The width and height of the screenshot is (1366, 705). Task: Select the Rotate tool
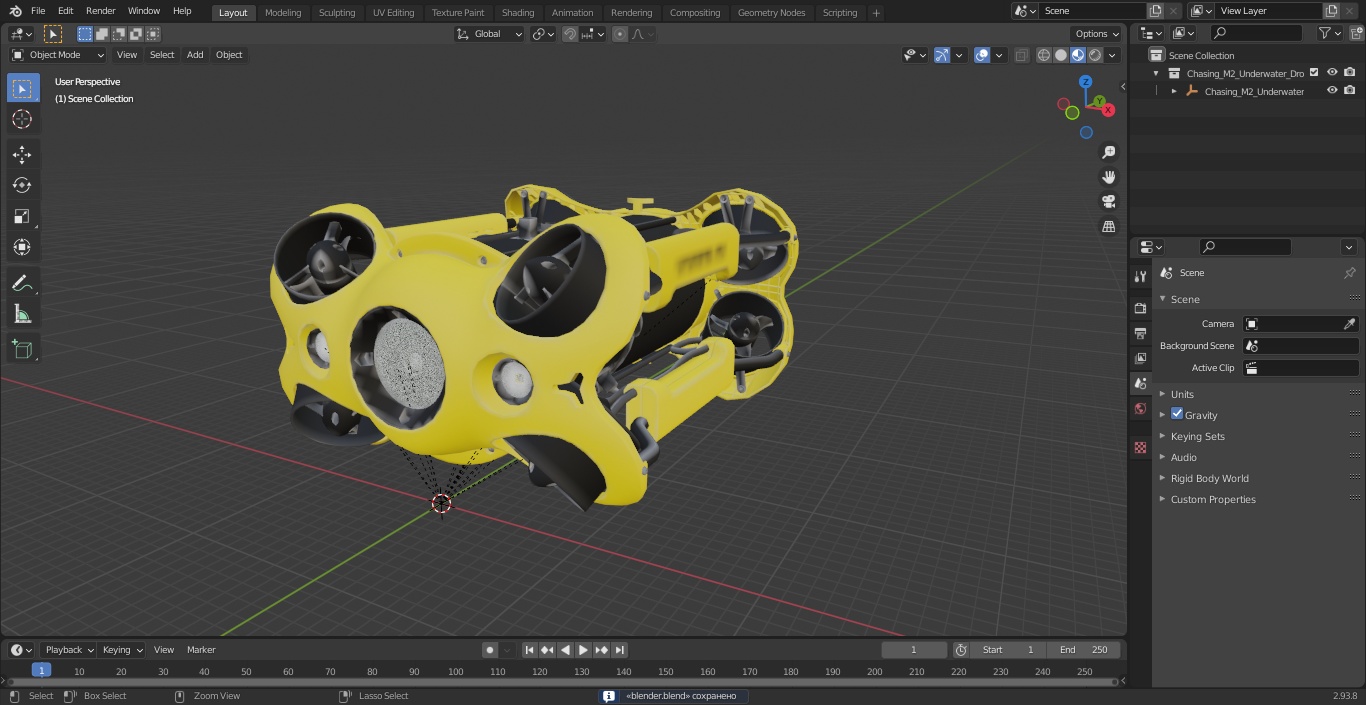pyautogui.click(x=22, y=185)
